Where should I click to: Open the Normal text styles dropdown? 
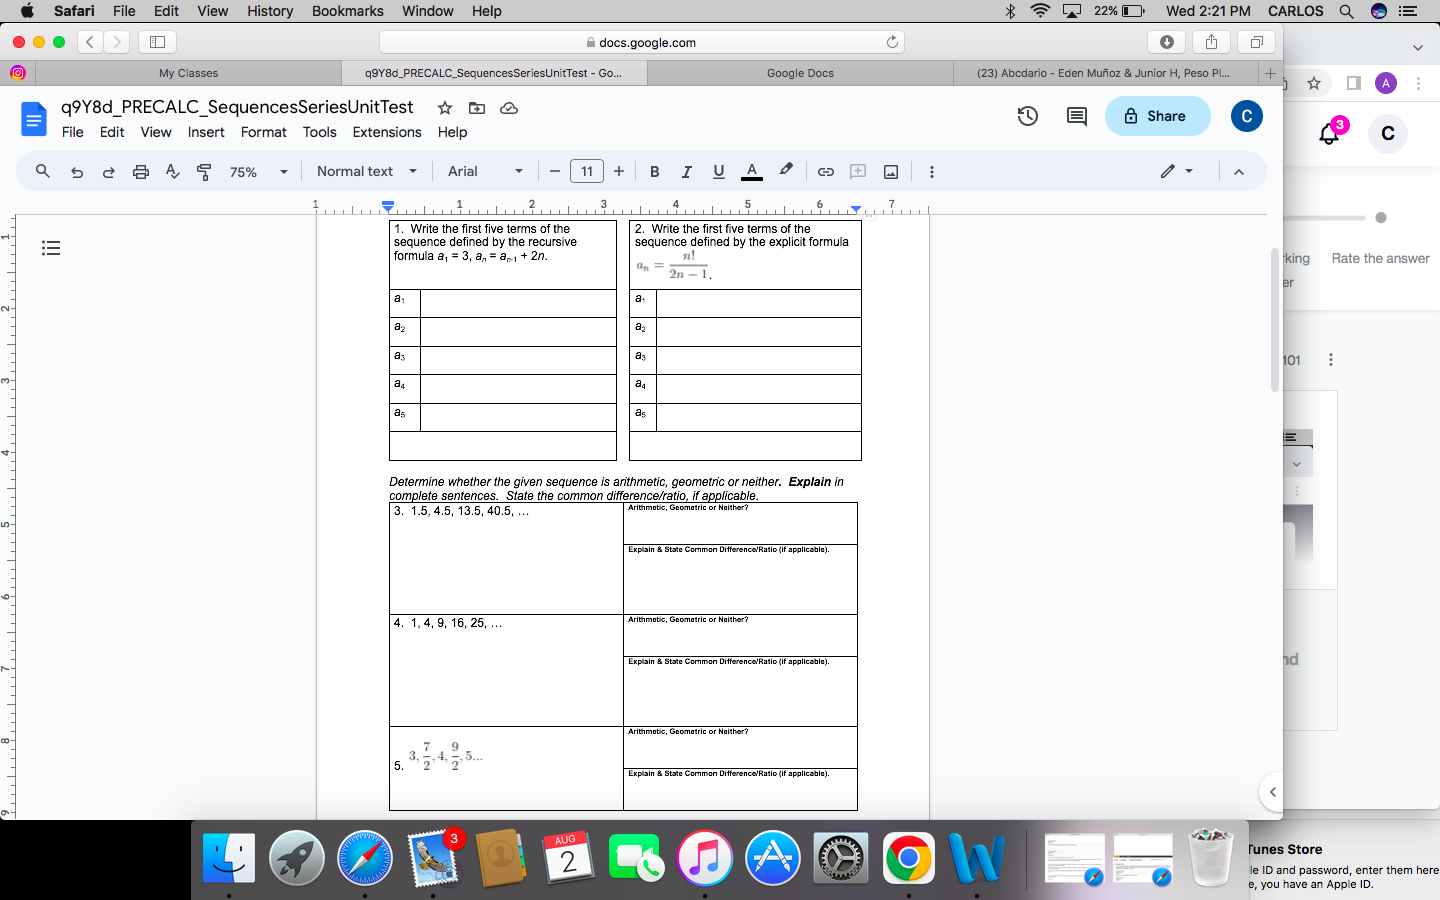pos(365,171)
